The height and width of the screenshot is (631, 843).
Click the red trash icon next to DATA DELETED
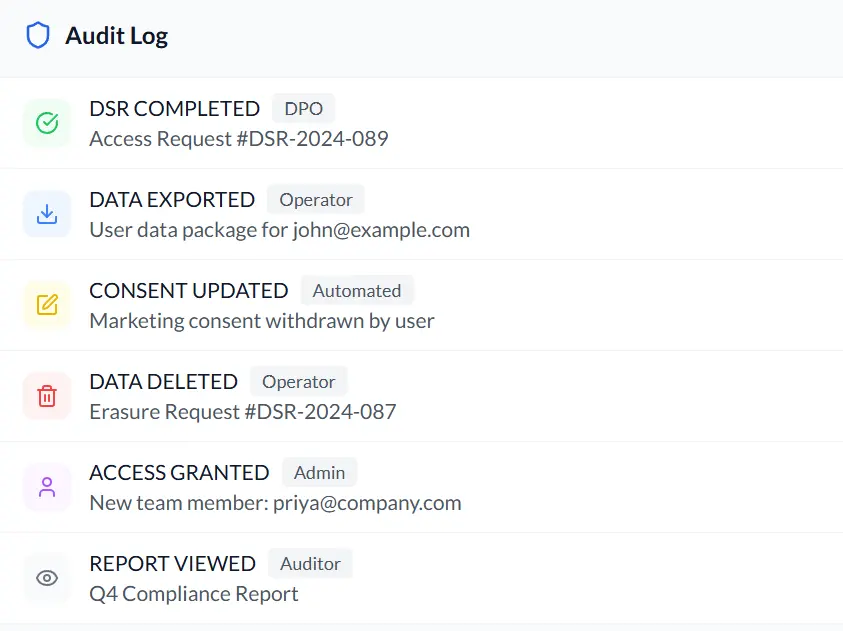(x=46, y=396)
